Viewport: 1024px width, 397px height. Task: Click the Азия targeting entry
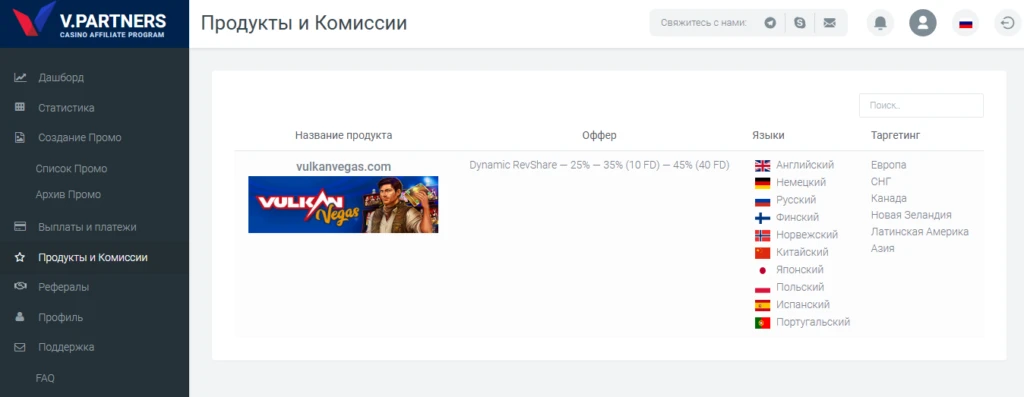882,248
